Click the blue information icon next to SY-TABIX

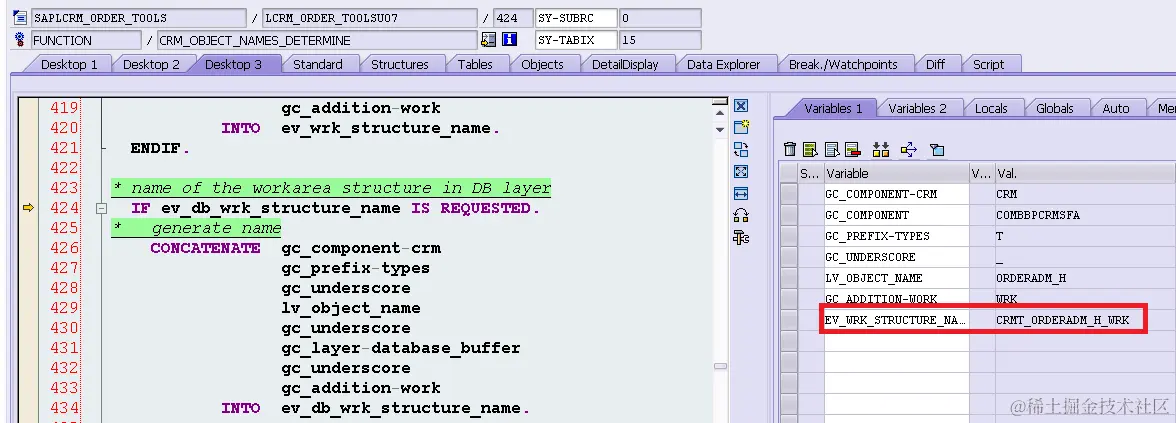point(510,40)
